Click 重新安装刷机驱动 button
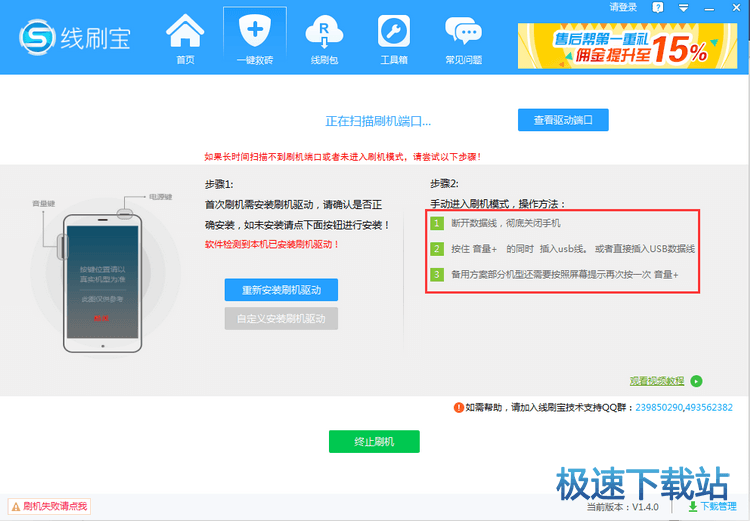The width and height of the screenshot is (750, 521). pos(281,290)
